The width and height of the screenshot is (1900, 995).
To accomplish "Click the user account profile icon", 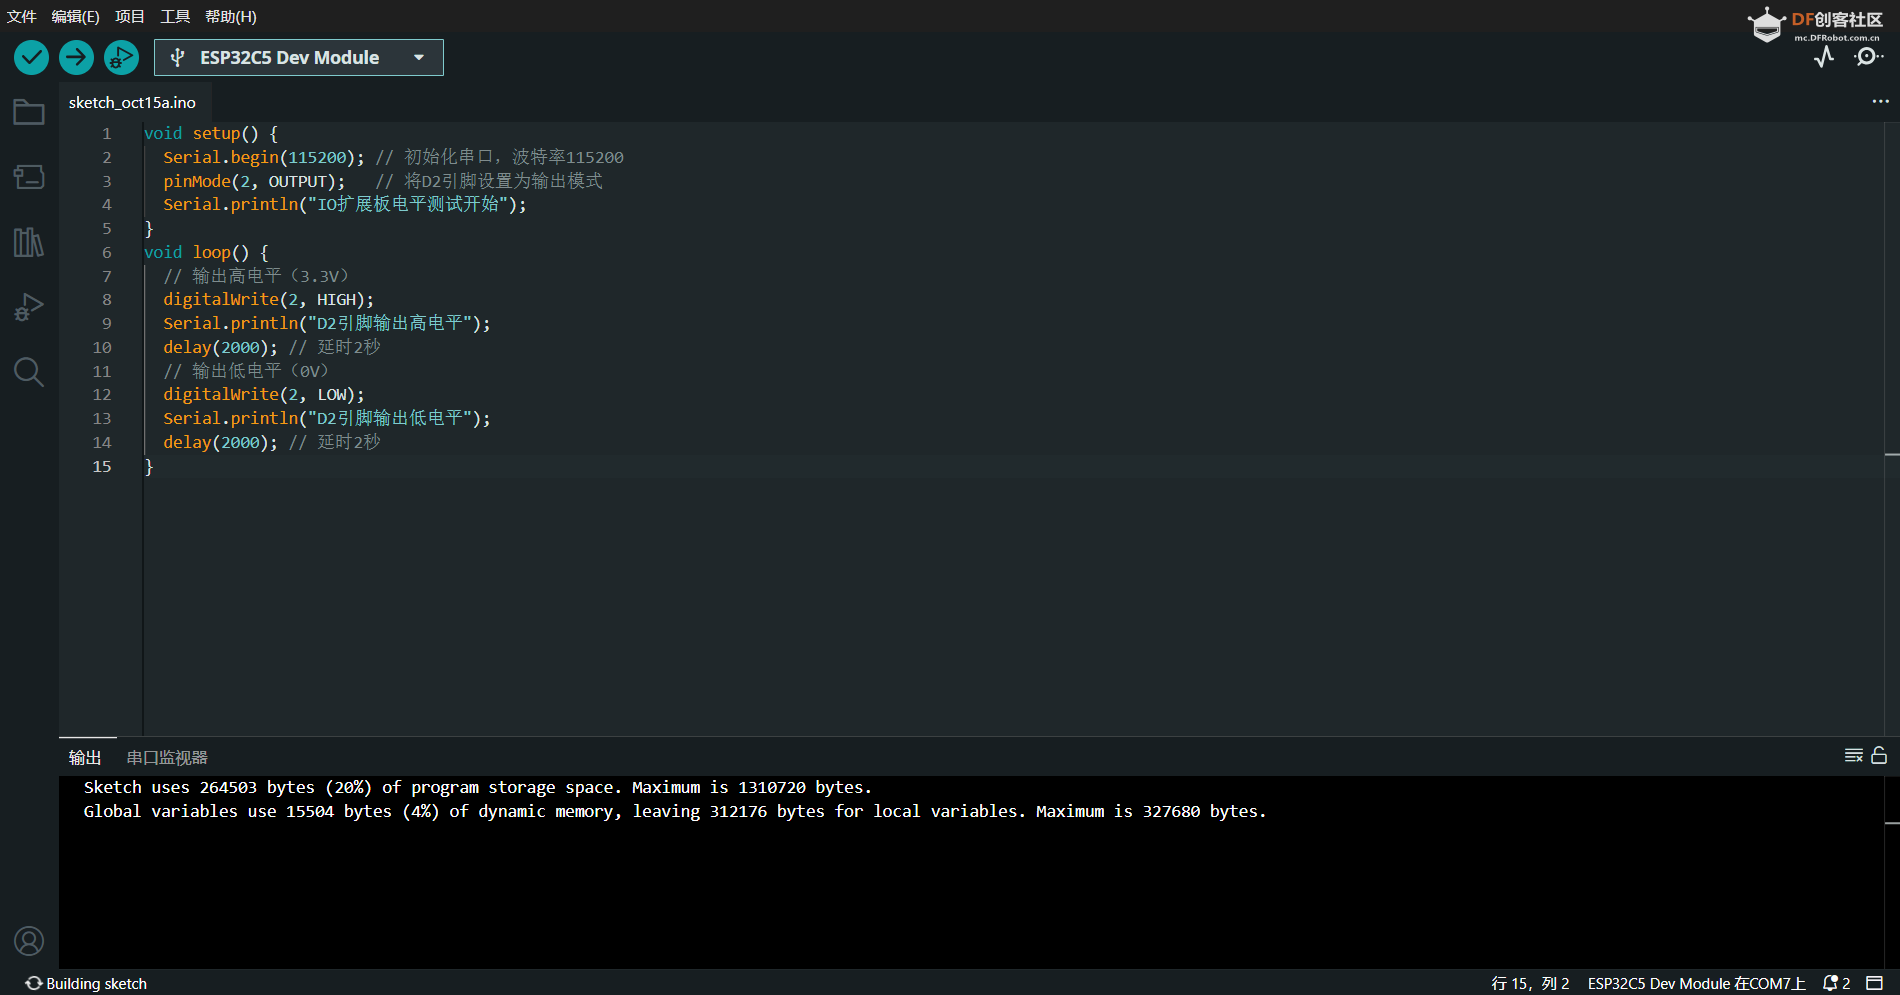I will click(28, 941).
